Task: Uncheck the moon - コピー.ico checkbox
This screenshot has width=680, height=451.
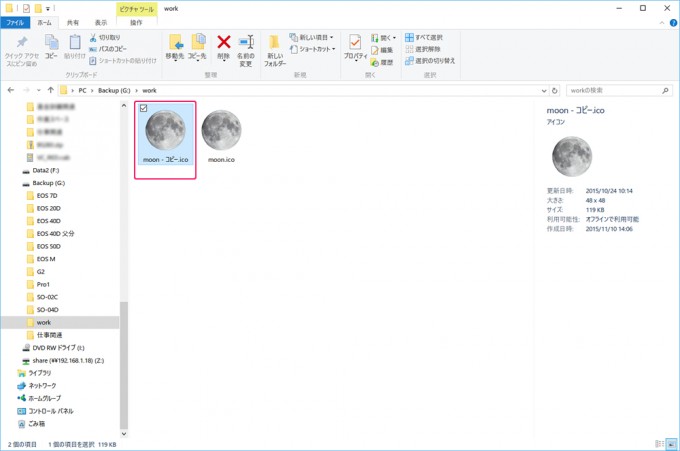Action: click(144, 108)
